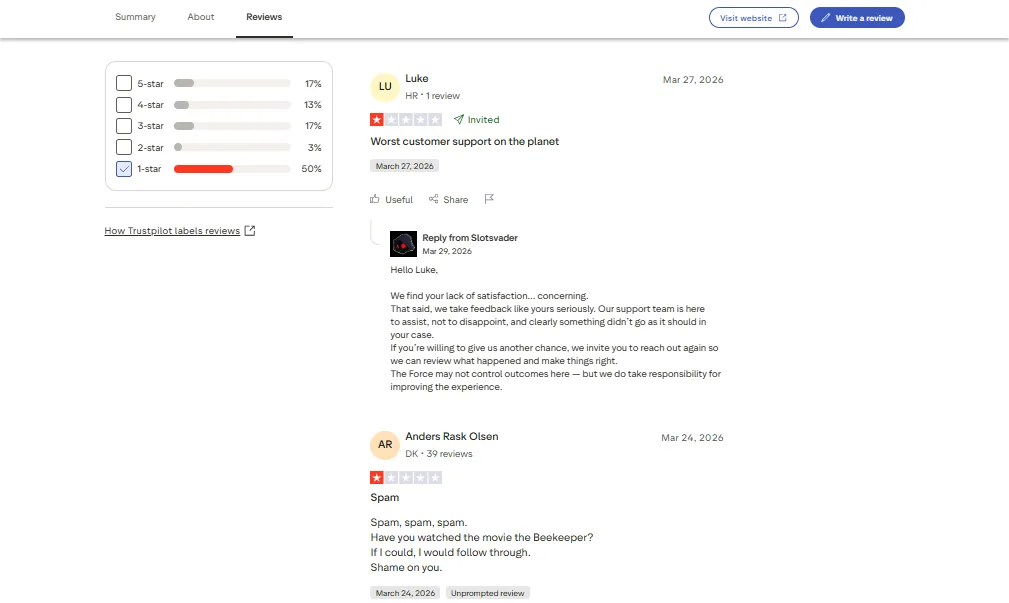Click the 50% label for 1-star
This screenshot has width=1009, height=603.
311,169
